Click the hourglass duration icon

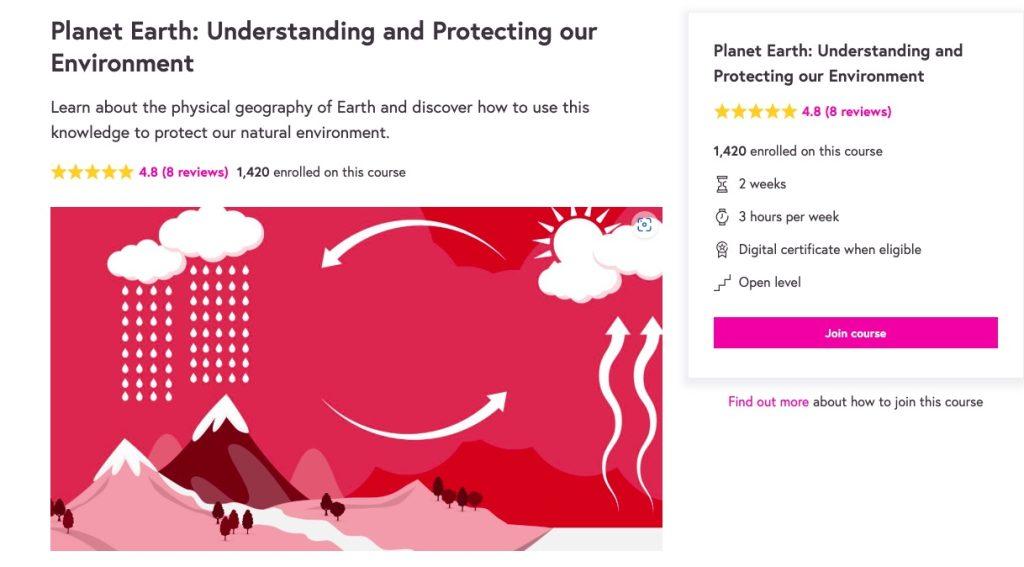pyautogui.click(x=722, y=184)
